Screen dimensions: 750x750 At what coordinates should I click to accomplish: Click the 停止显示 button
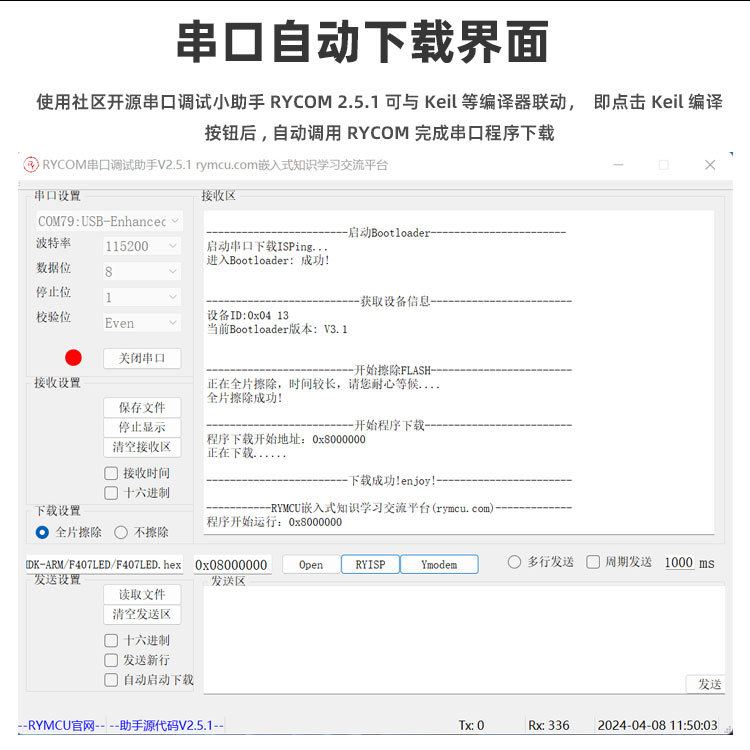[142, 427]
